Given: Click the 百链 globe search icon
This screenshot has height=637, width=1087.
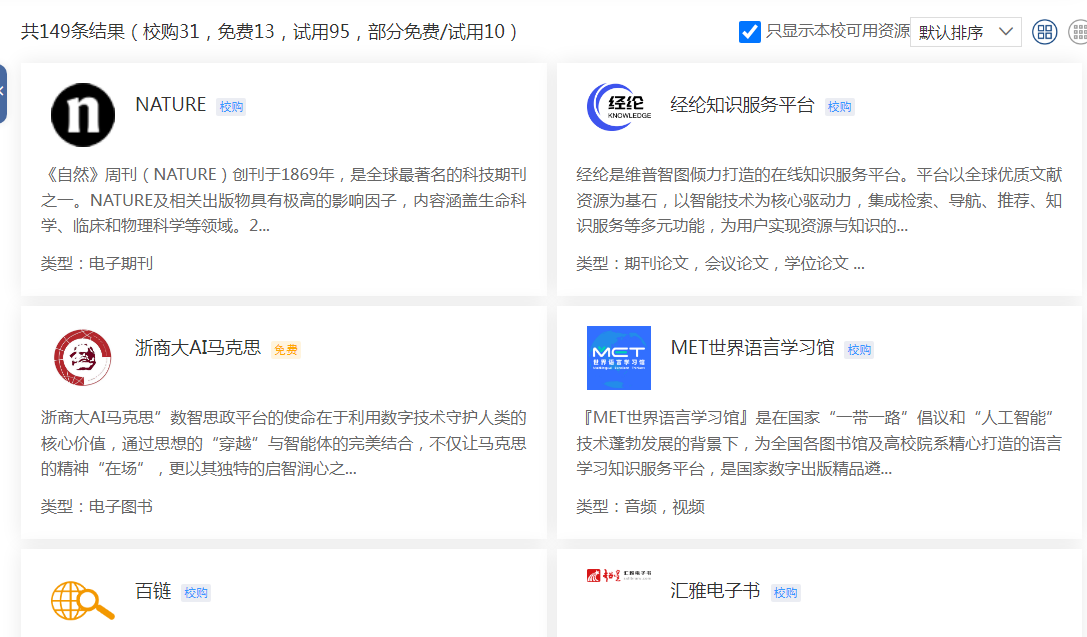Looking at the screenshot, I should tap(82, 600).
